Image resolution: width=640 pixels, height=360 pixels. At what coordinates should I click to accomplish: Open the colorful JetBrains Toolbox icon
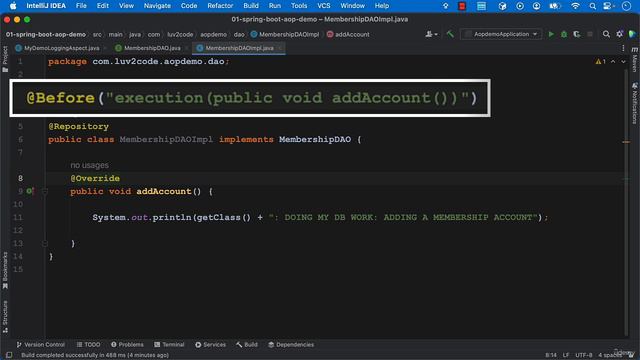coord(632,34)
